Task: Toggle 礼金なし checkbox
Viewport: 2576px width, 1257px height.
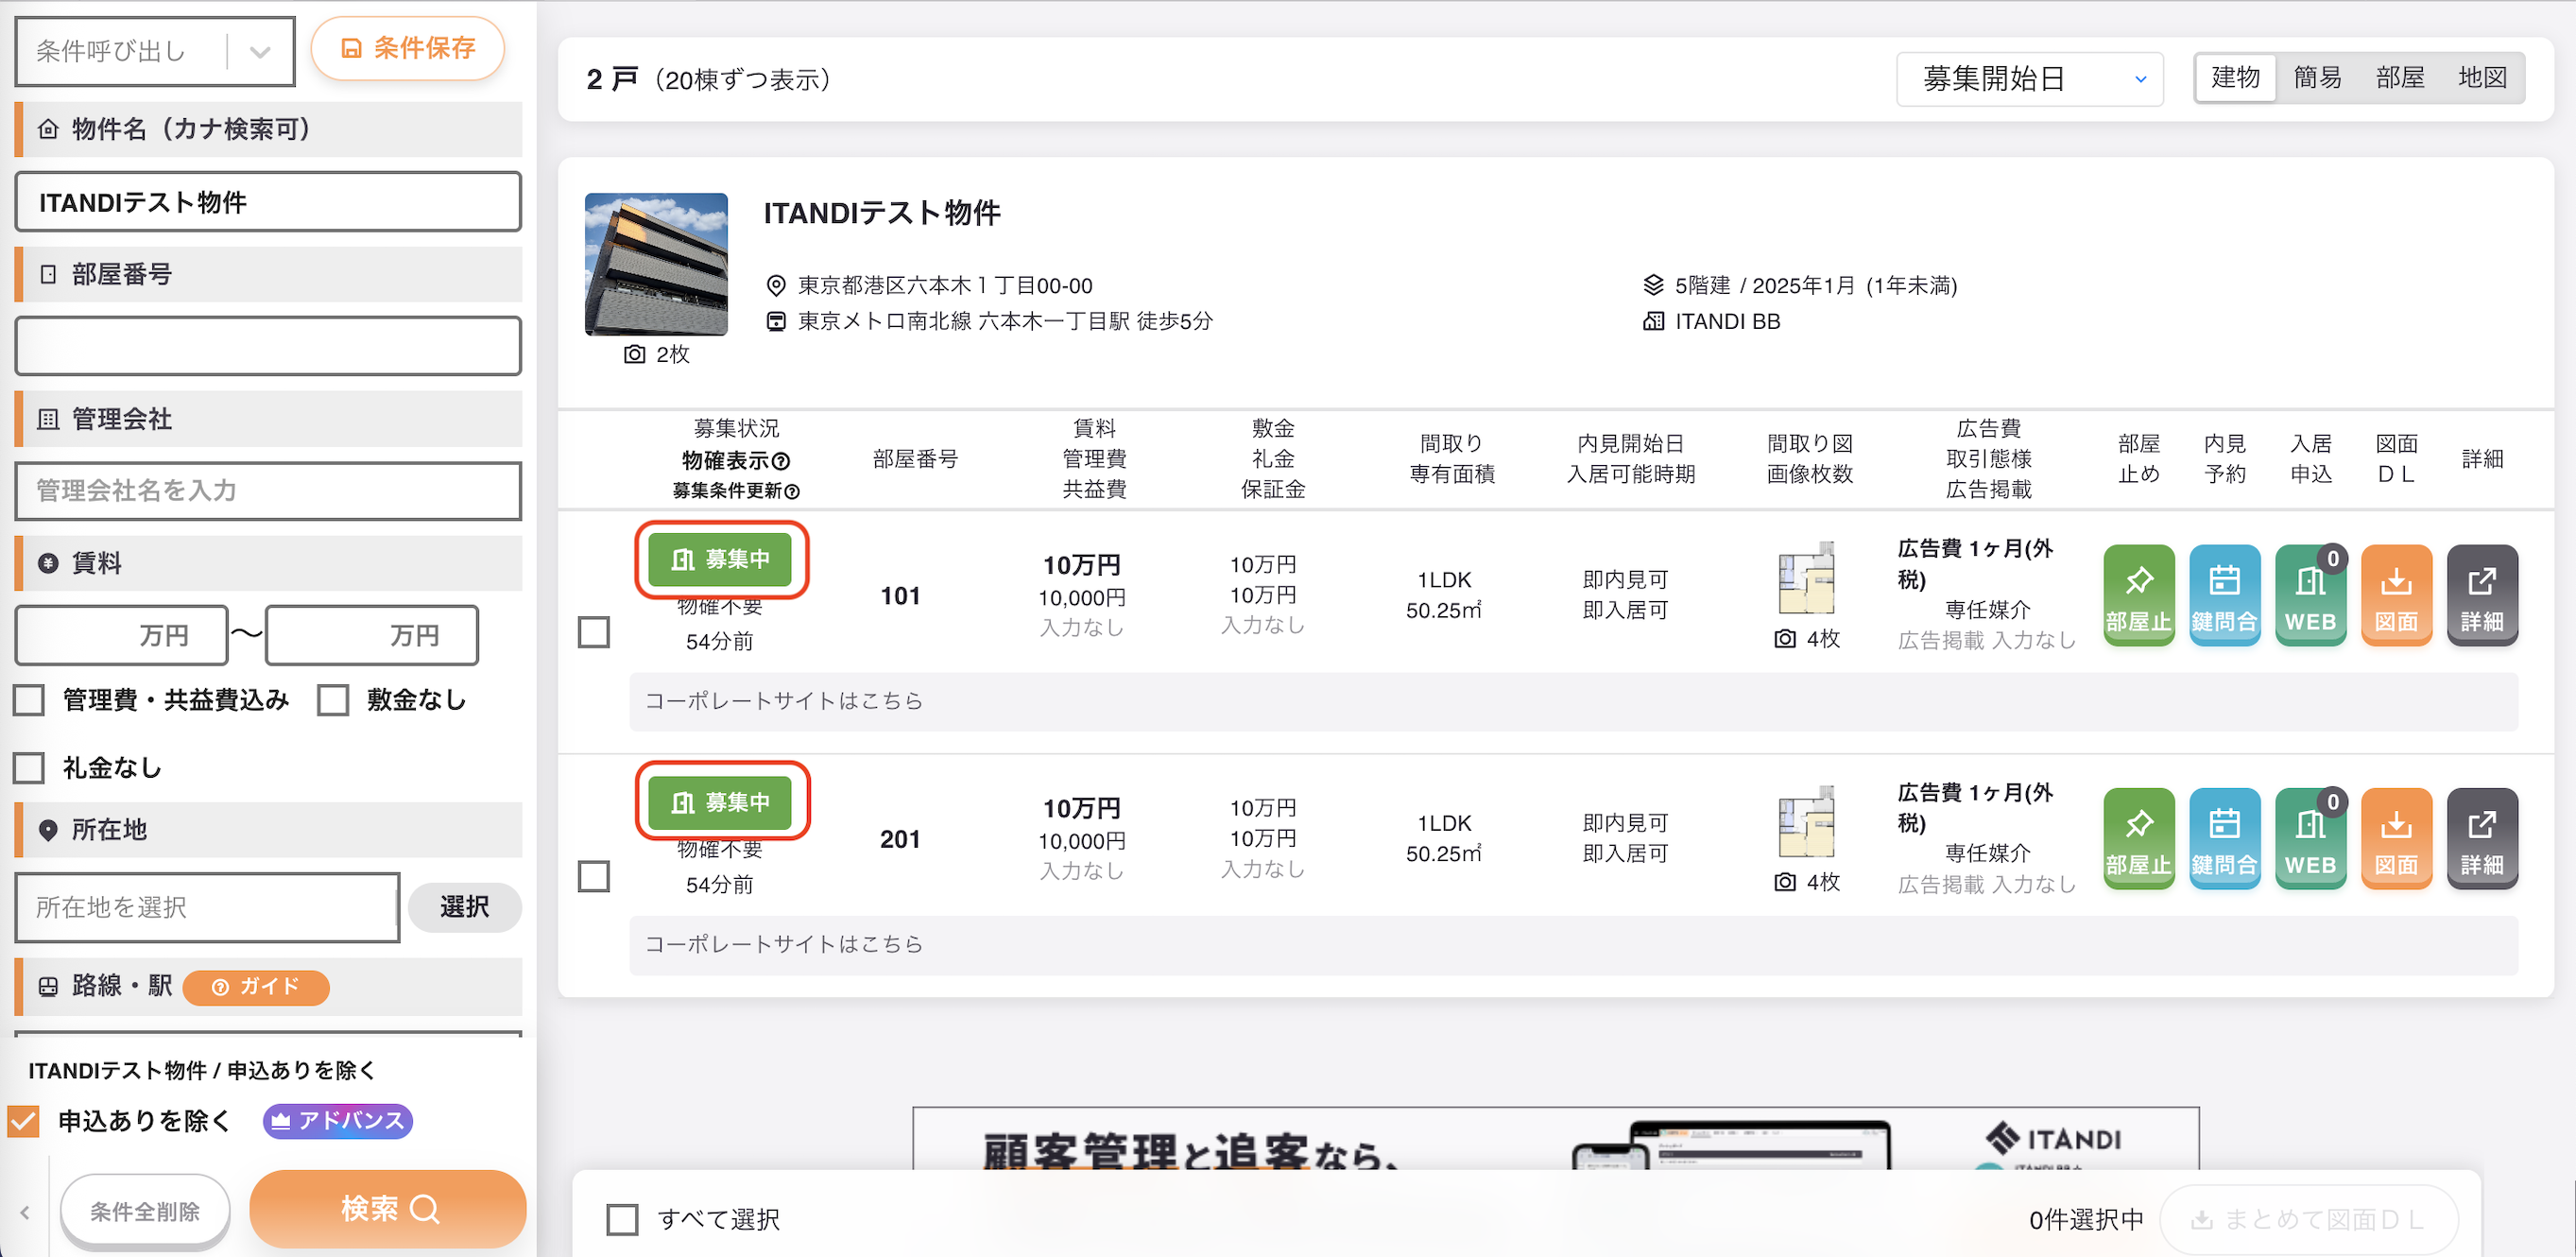Action: click(29, 767)
